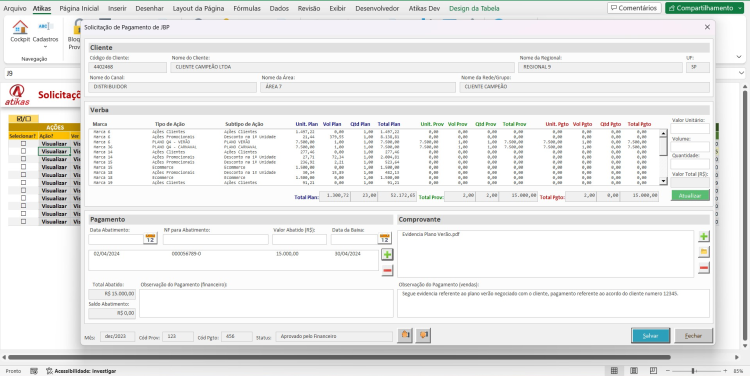This screenshot has height=376, width=750.
Task: Click left arrow of sheet horizontal scrollbar
Action: 4,357
